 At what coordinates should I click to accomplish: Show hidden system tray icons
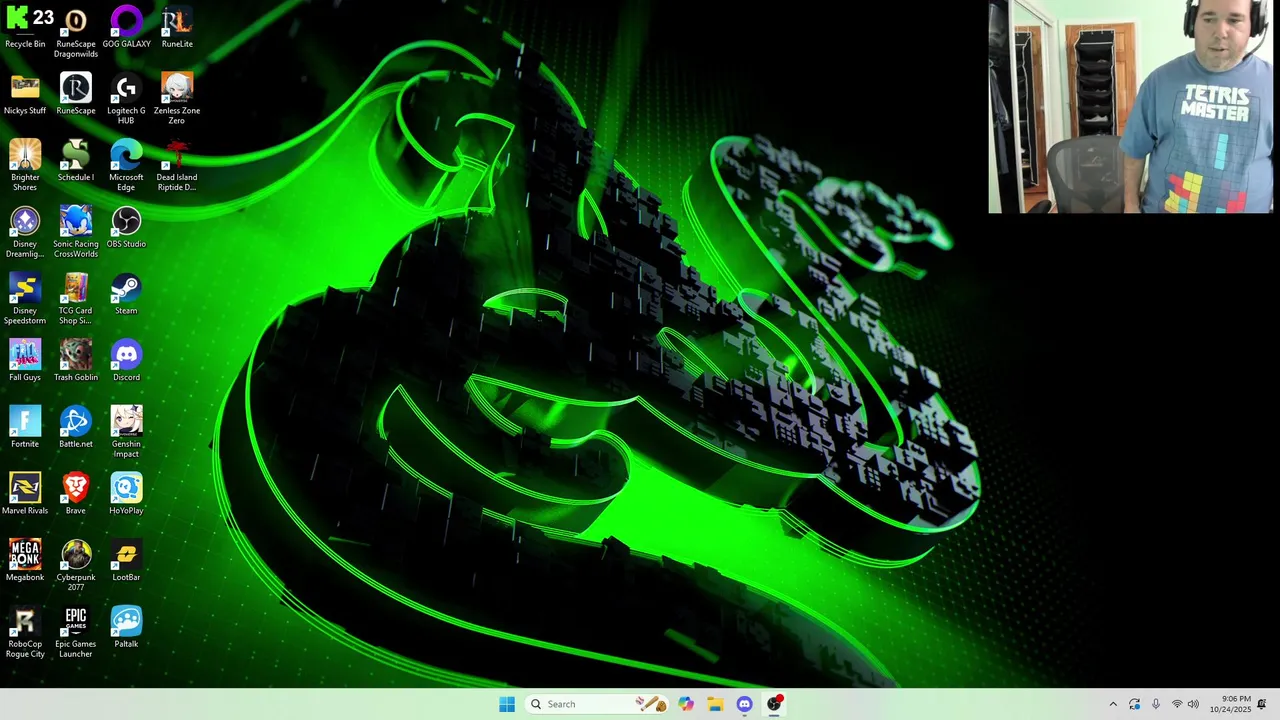(1113, 704)
